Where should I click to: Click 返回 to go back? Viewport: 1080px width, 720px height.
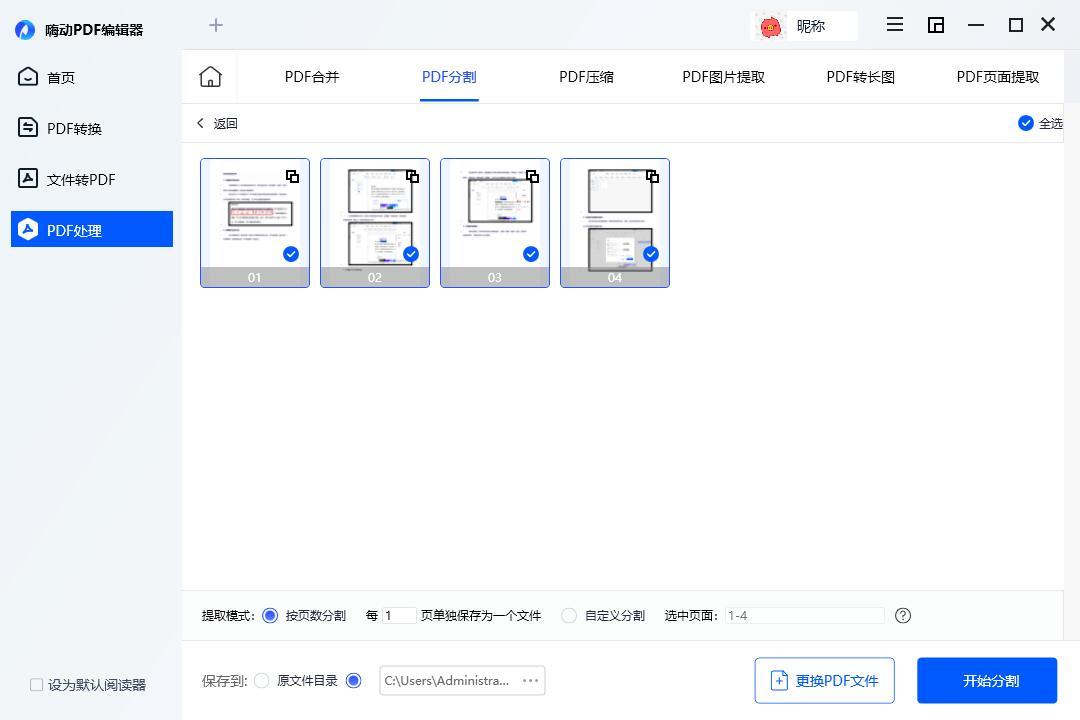(217, 123)
